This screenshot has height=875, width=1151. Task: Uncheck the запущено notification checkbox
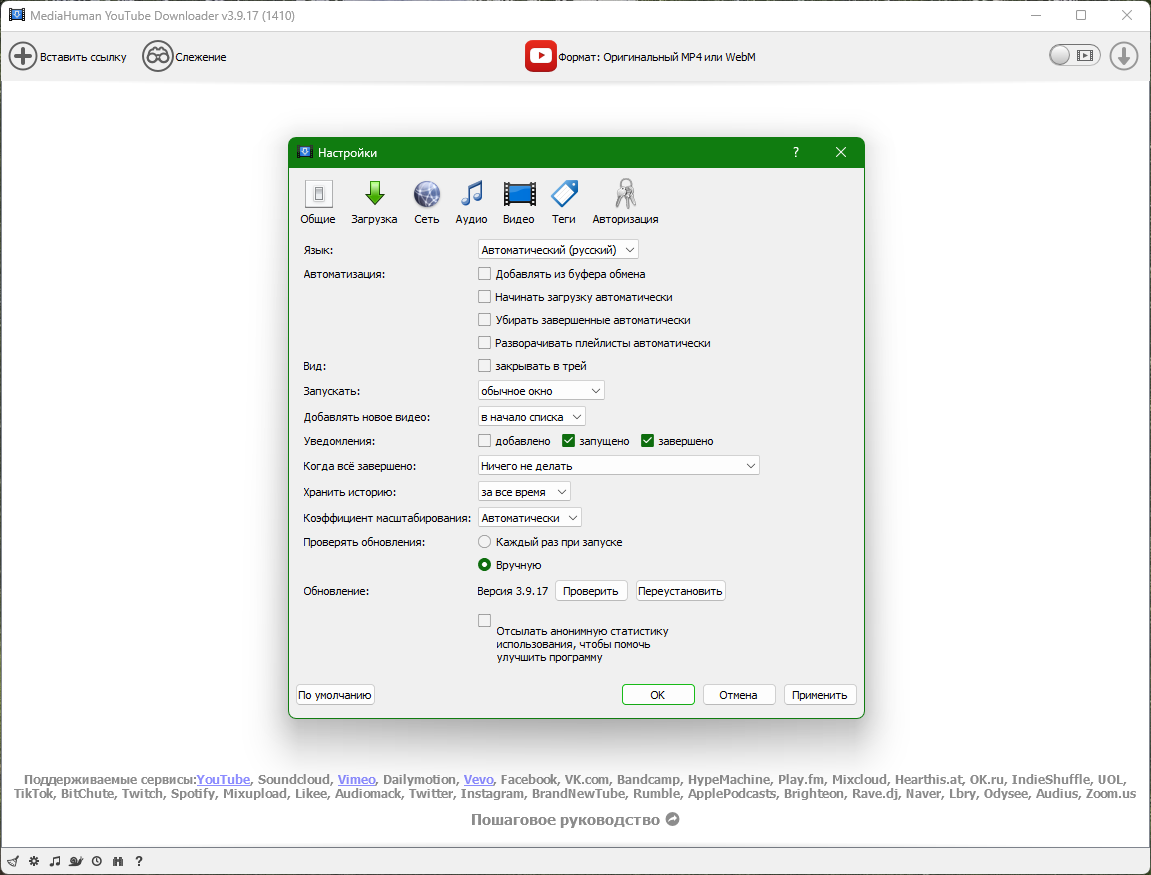coord(569,441)
